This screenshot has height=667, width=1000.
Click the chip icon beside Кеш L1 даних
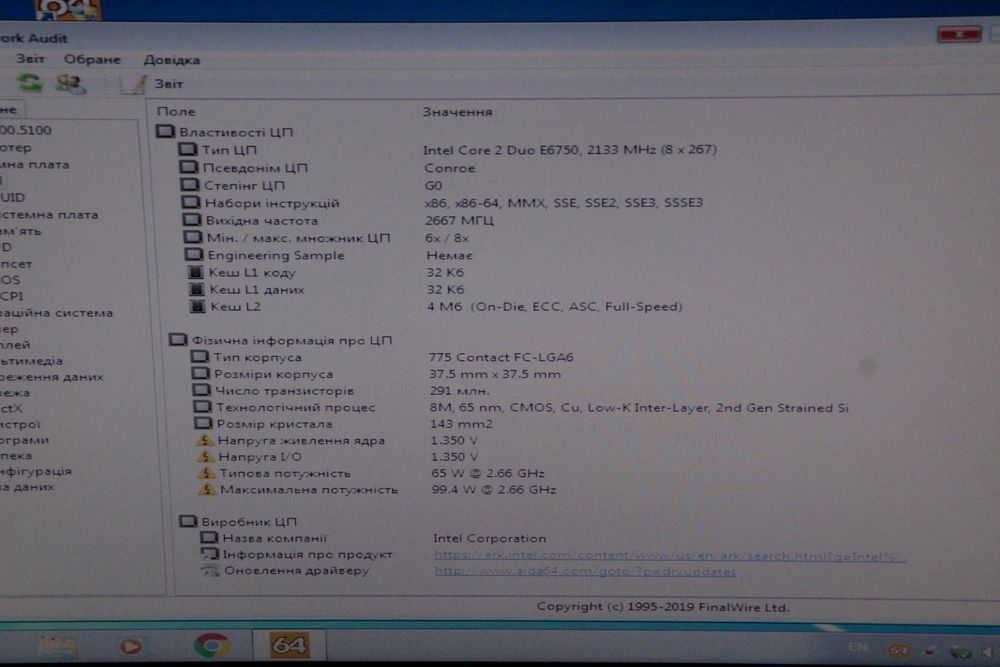click(197, 290)
